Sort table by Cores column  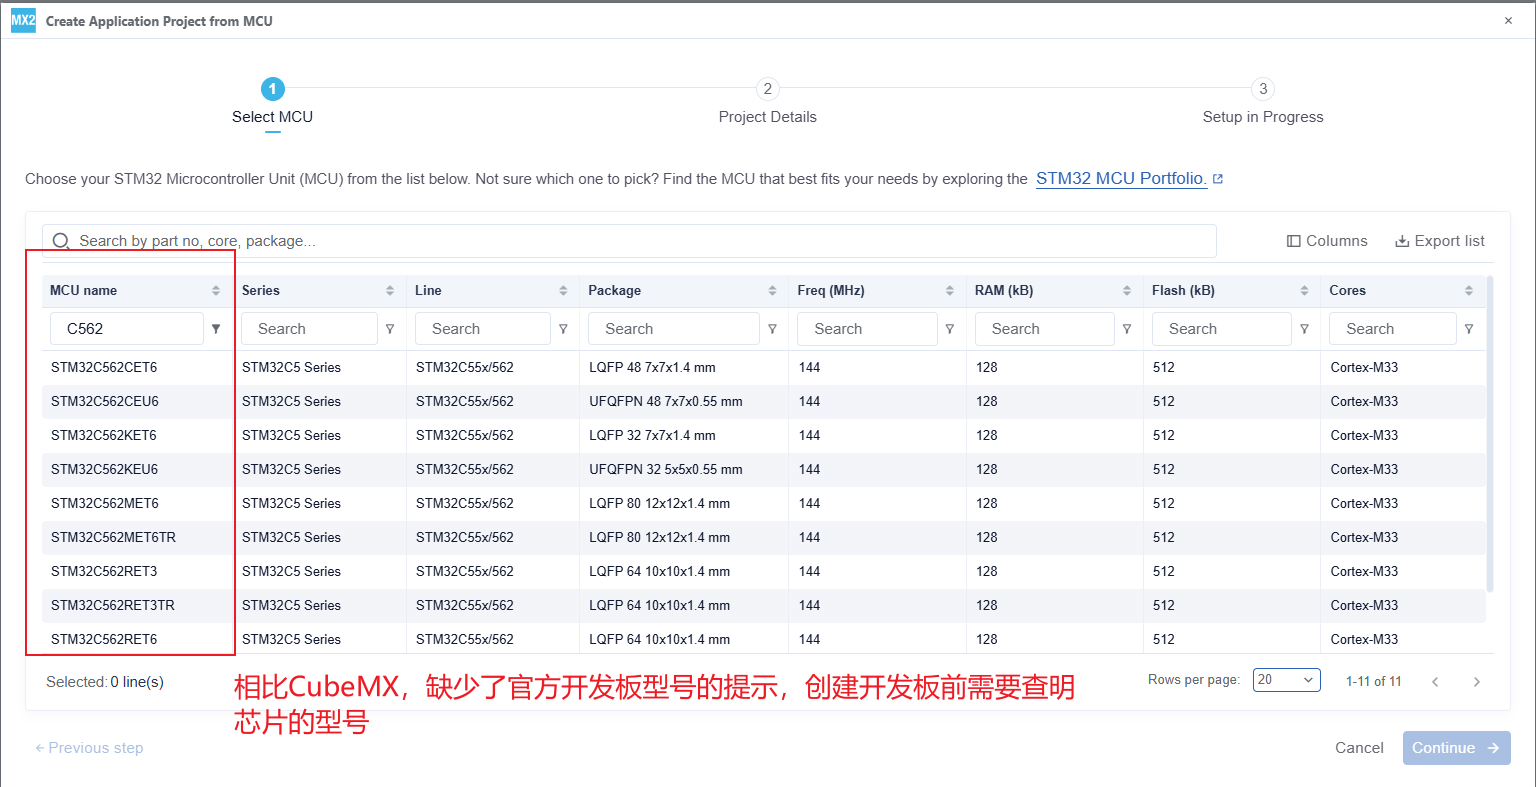1468,291
